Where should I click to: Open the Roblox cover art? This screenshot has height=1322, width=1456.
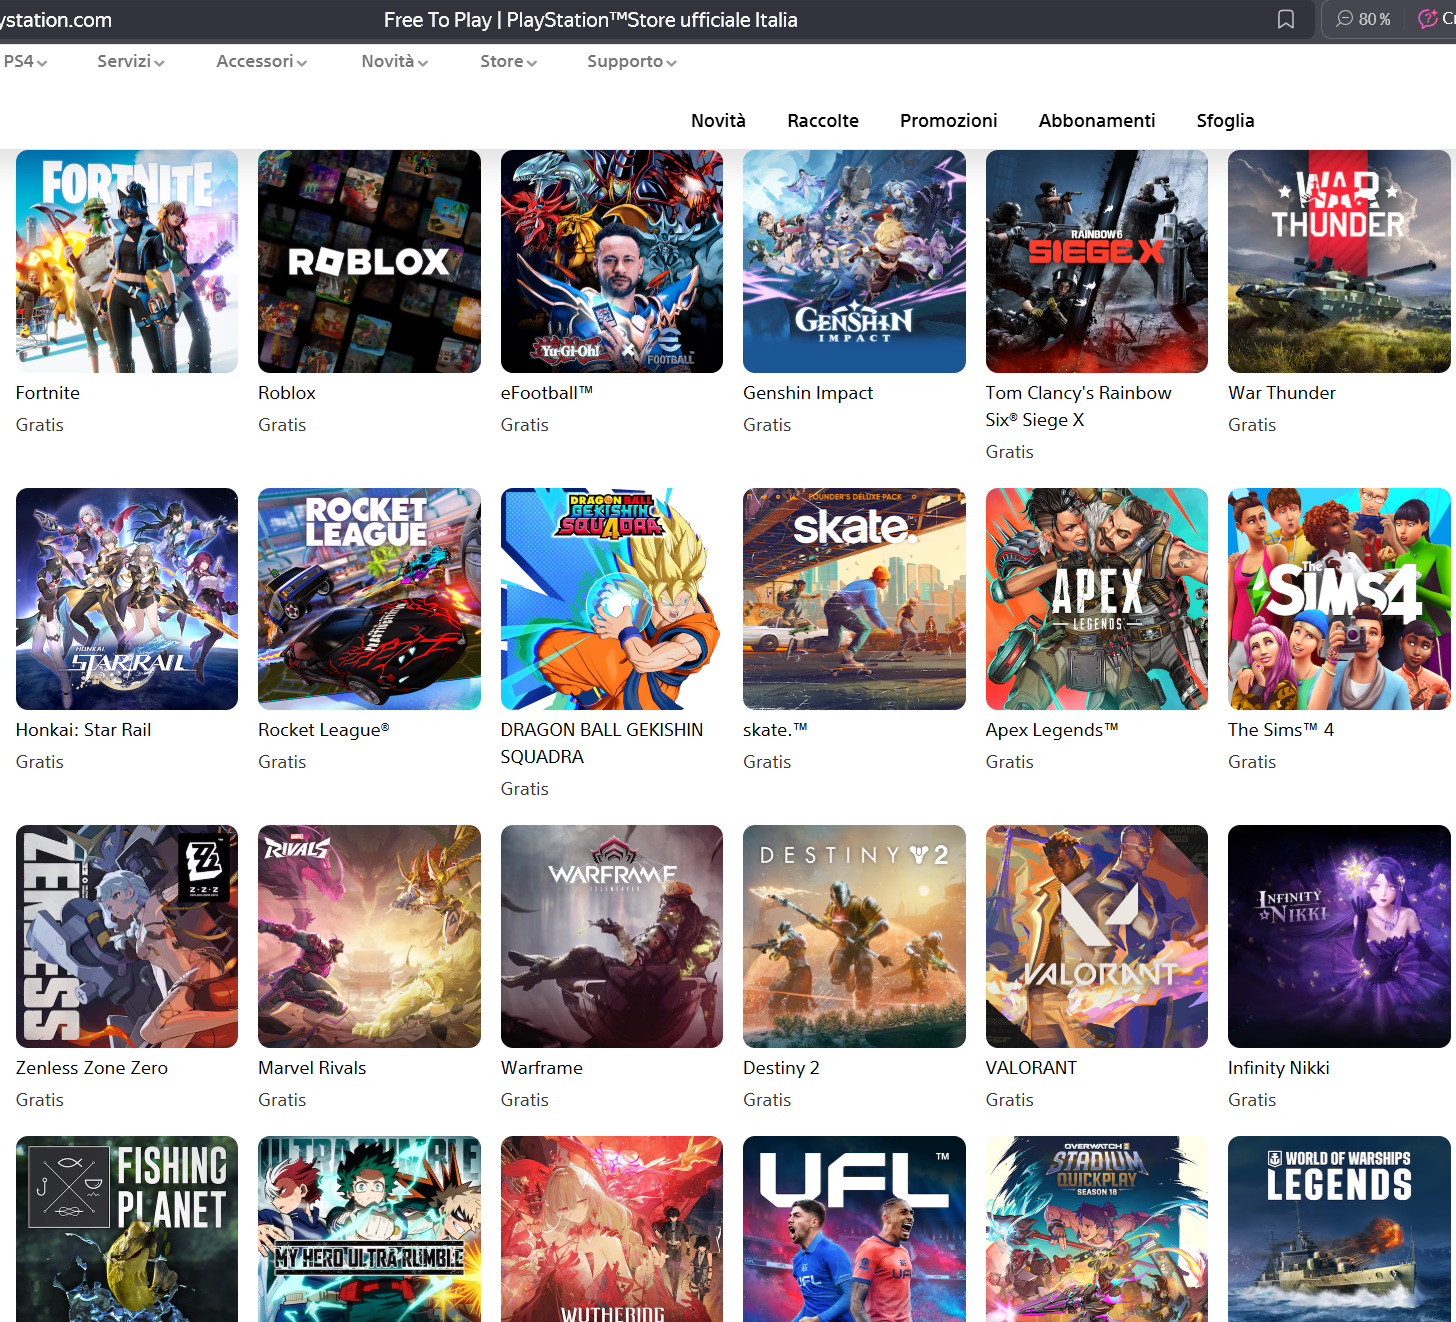[369, 261]
